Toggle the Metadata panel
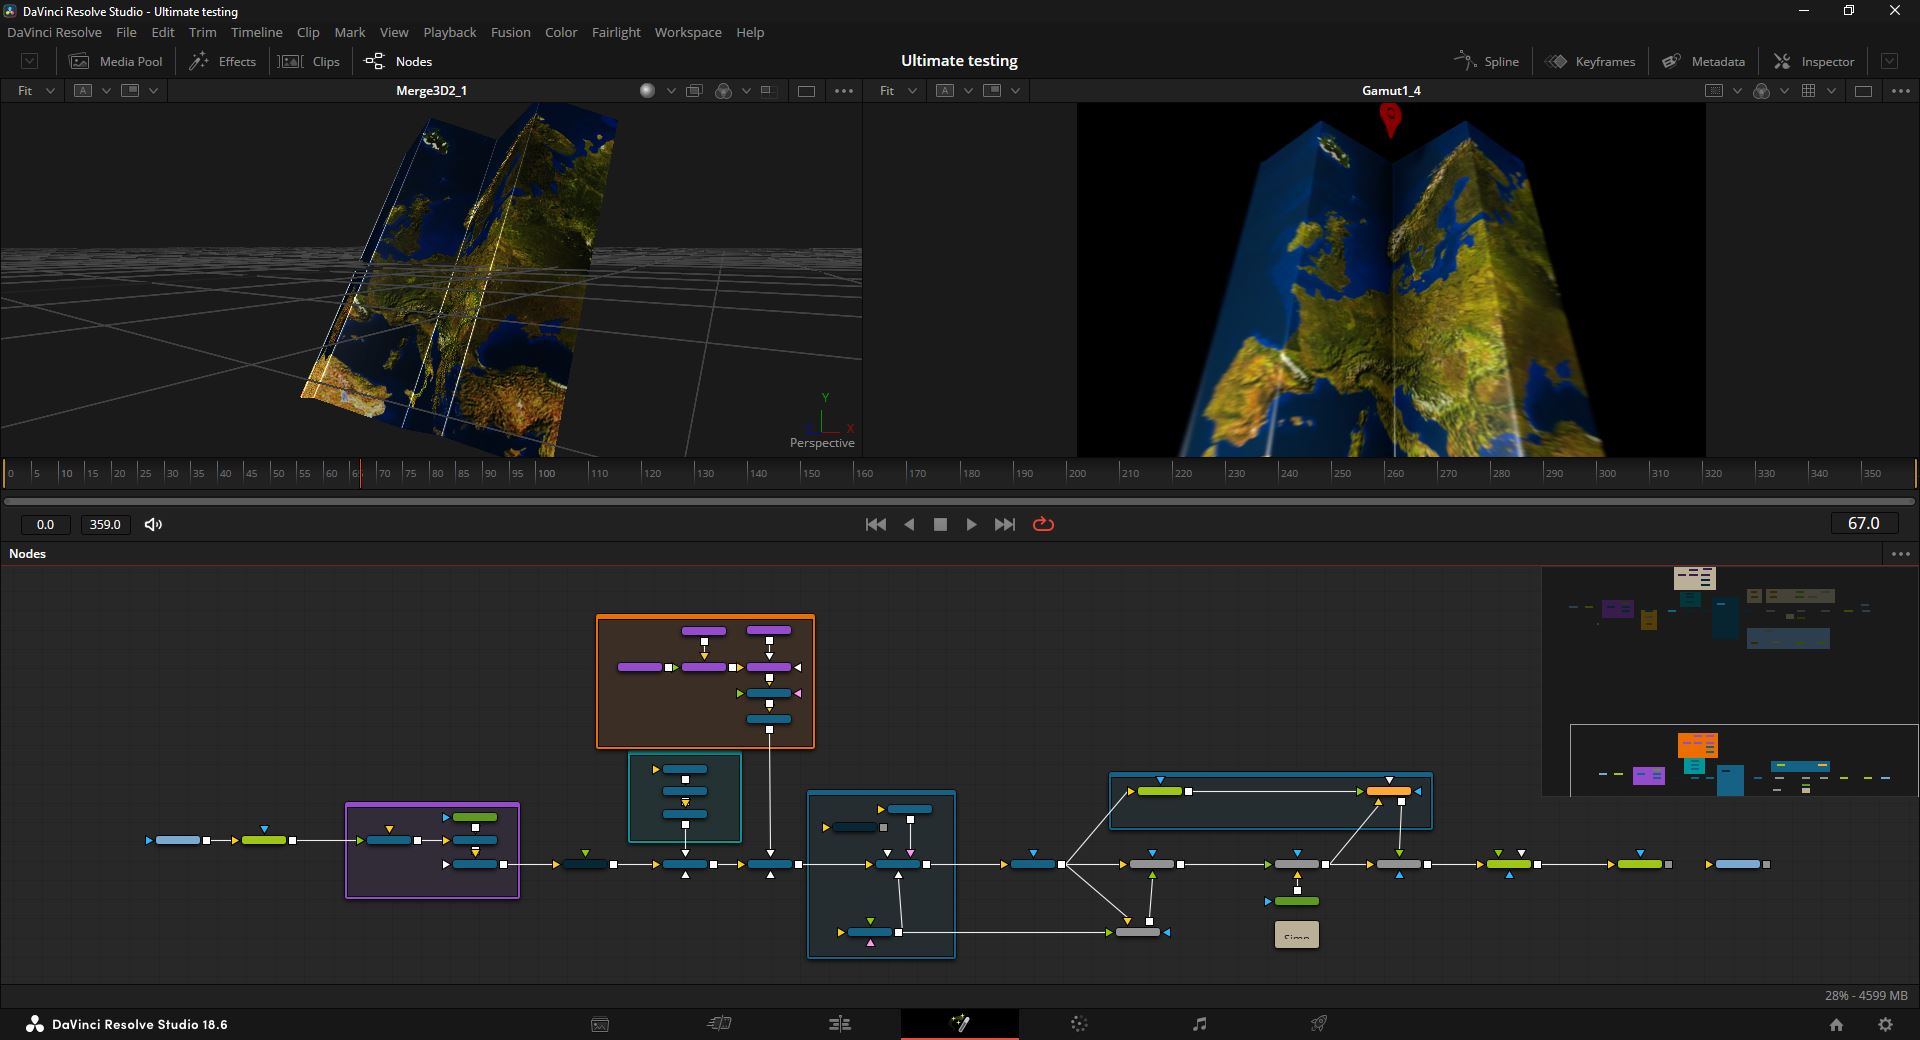 coord(1703,61)
